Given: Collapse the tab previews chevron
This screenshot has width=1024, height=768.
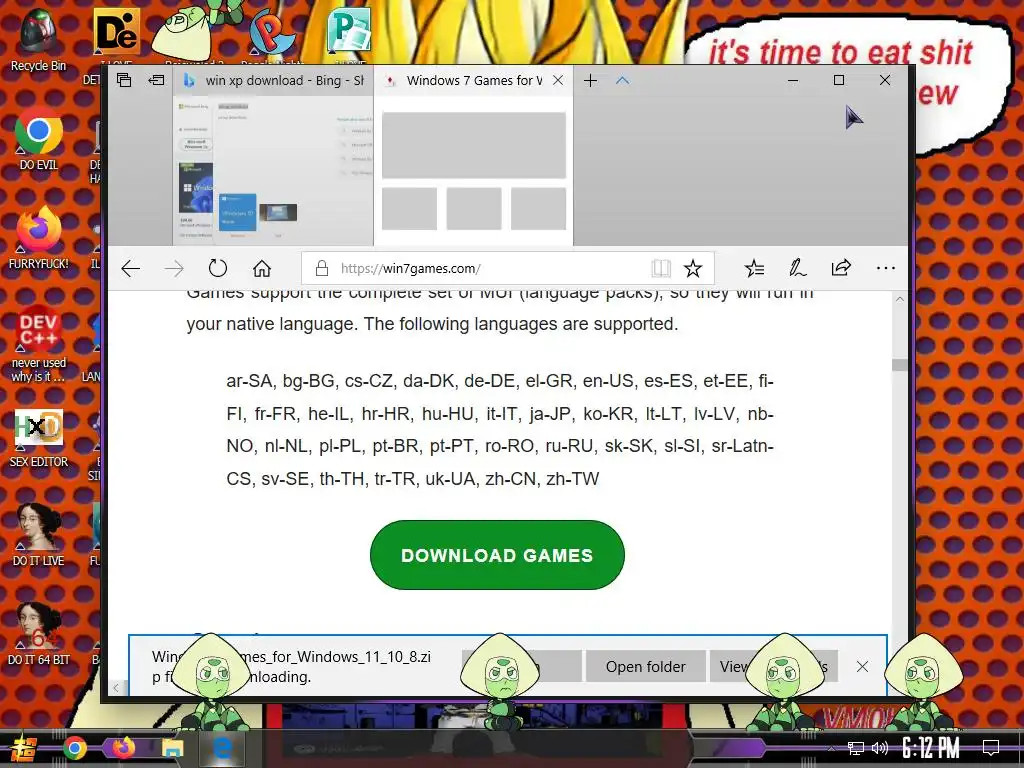Looking at the screenshot, I should coord(622,80).
